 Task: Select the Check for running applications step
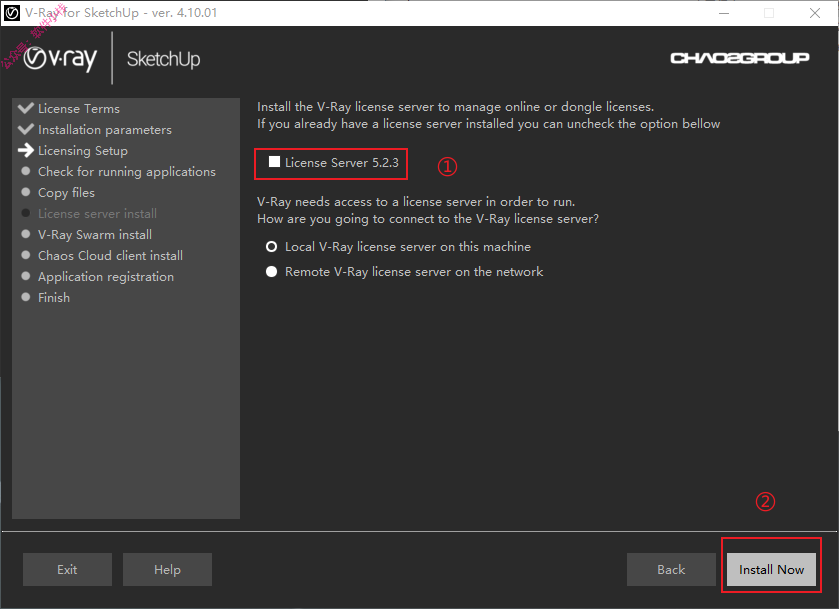pyautogui.click(x=127, y=172)
